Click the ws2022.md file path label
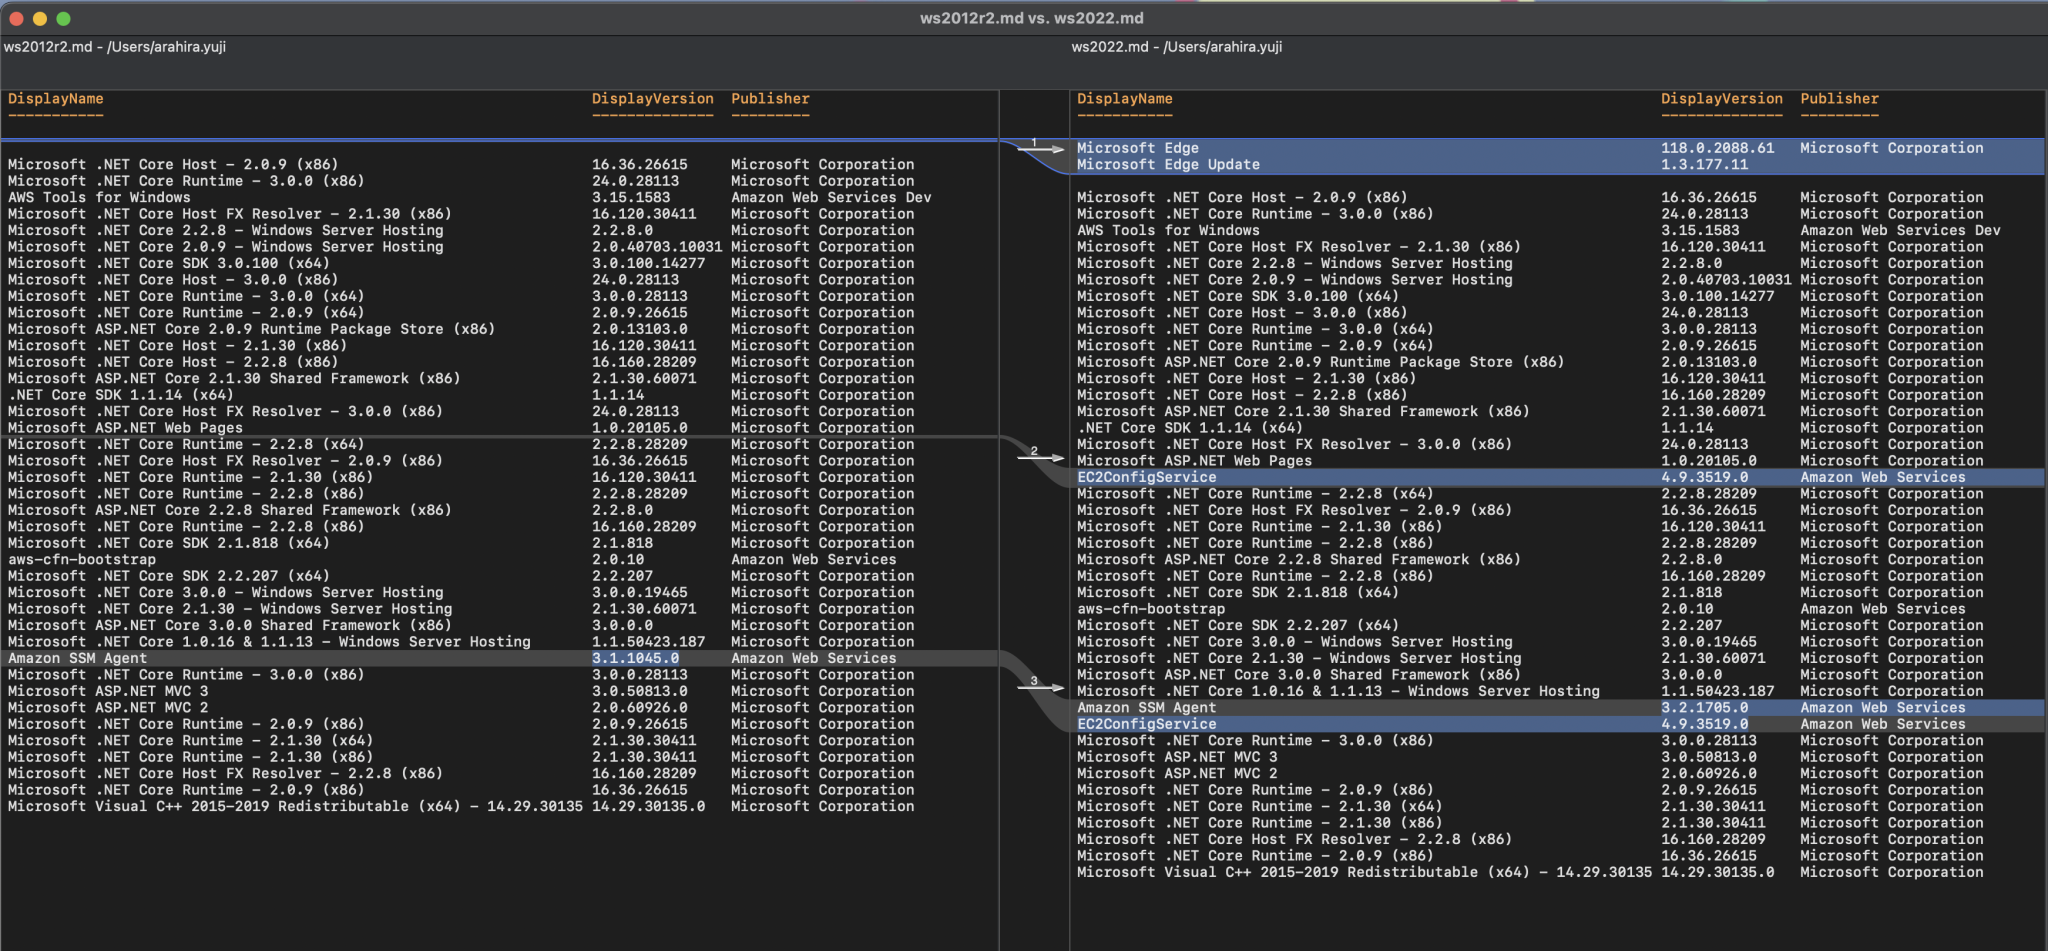This screenshot has height=951, width=2048. (x=1177, y=46)
